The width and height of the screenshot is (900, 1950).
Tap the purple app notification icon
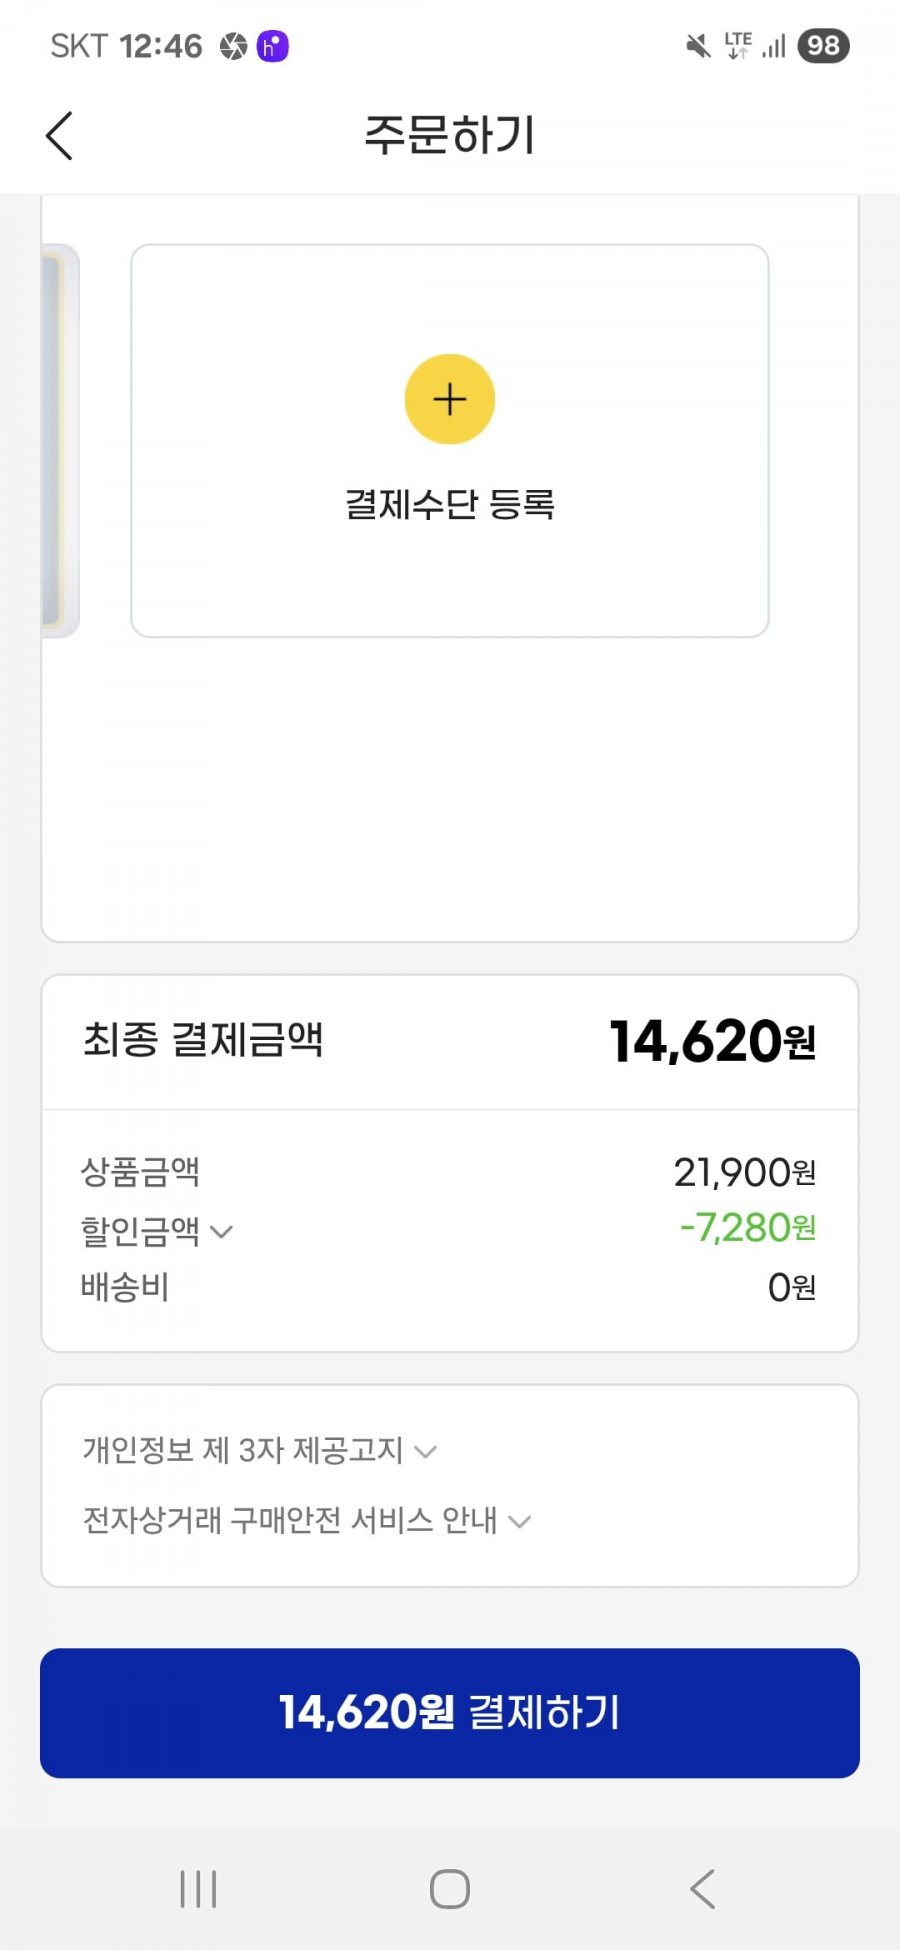coord(273,46)
